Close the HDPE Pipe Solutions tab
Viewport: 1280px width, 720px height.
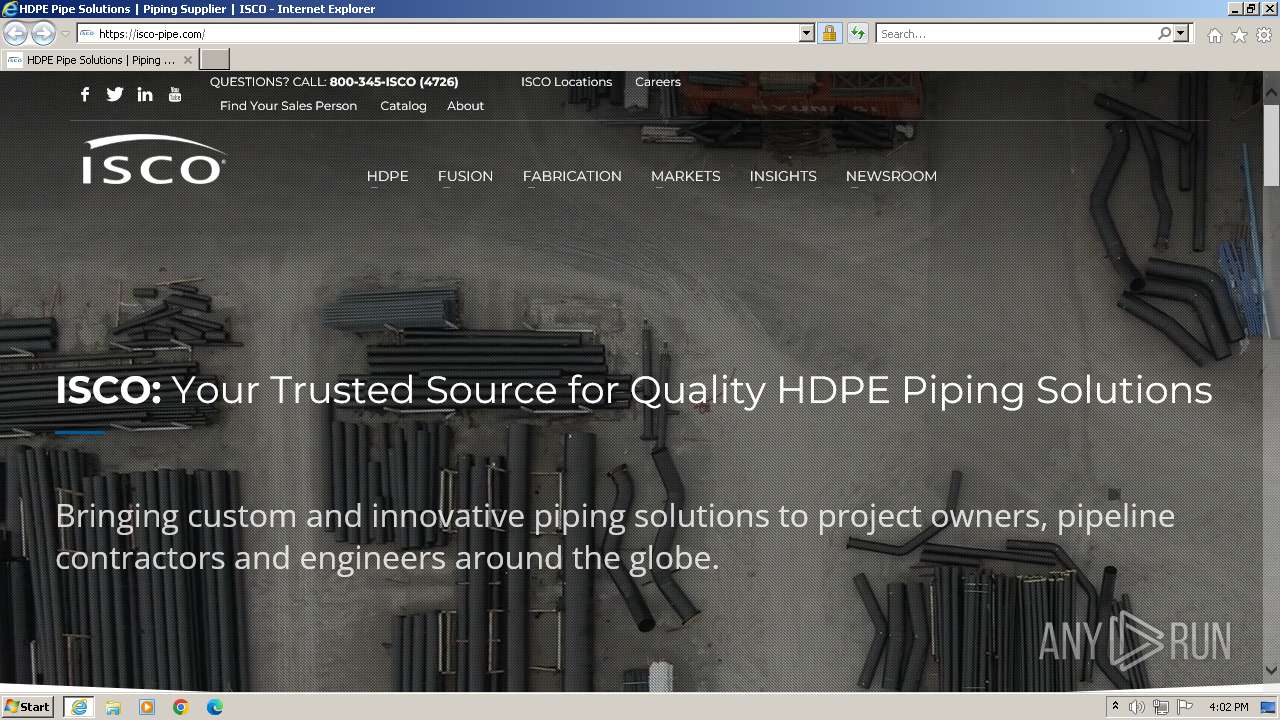[x=188, y=60]
